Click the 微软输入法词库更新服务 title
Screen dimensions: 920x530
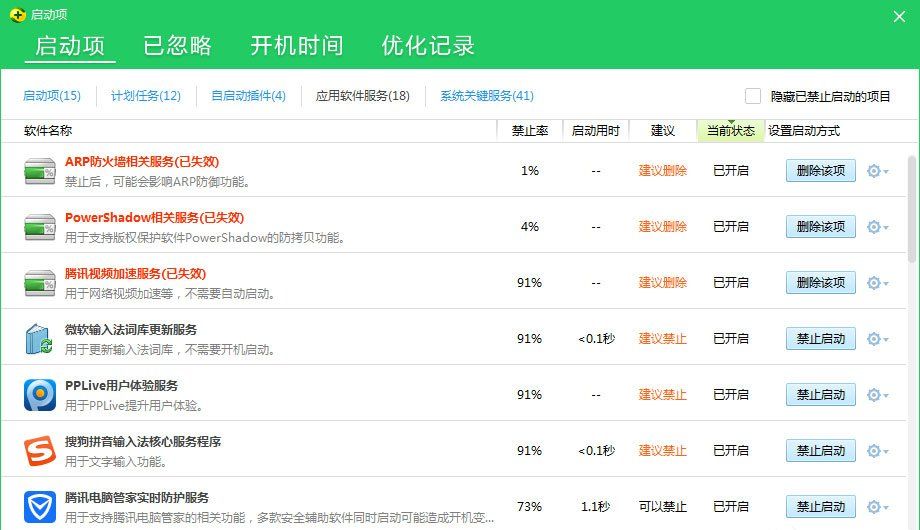(131, 330)
